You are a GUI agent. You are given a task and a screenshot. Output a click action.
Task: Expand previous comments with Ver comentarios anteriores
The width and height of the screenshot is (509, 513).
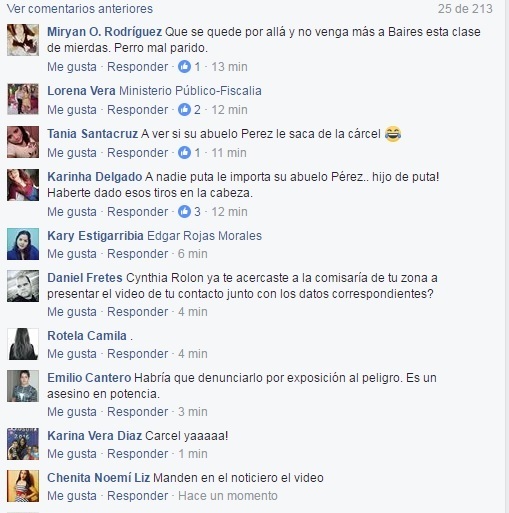click(80, 9)
